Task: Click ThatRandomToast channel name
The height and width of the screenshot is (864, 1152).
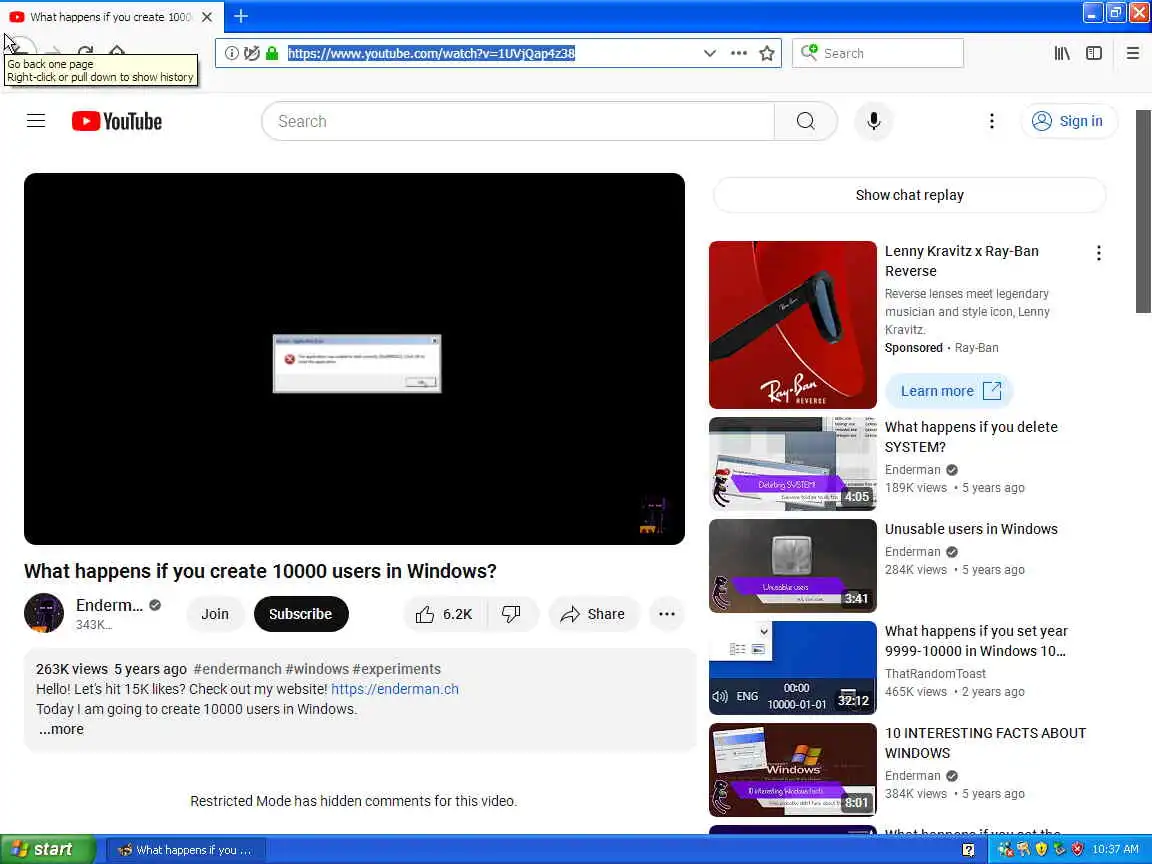Action: (x=935, y=674)
